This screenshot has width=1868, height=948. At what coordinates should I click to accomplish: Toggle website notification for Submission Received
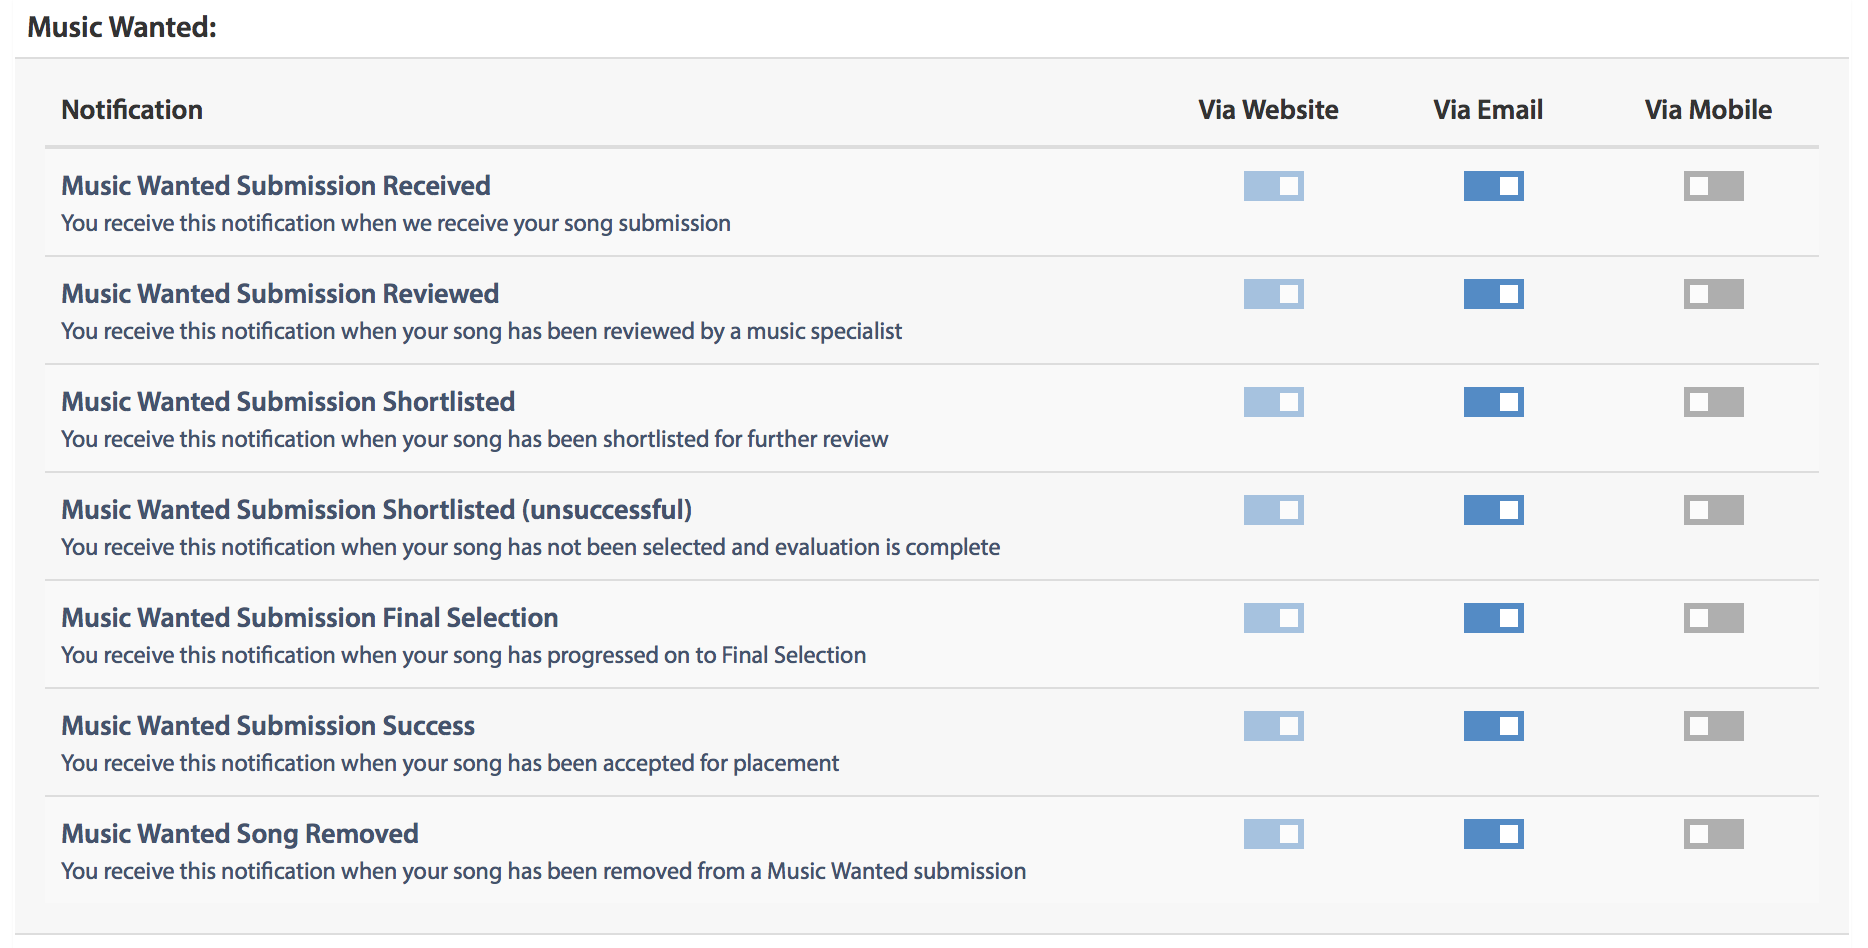(x=1273, y=186)
